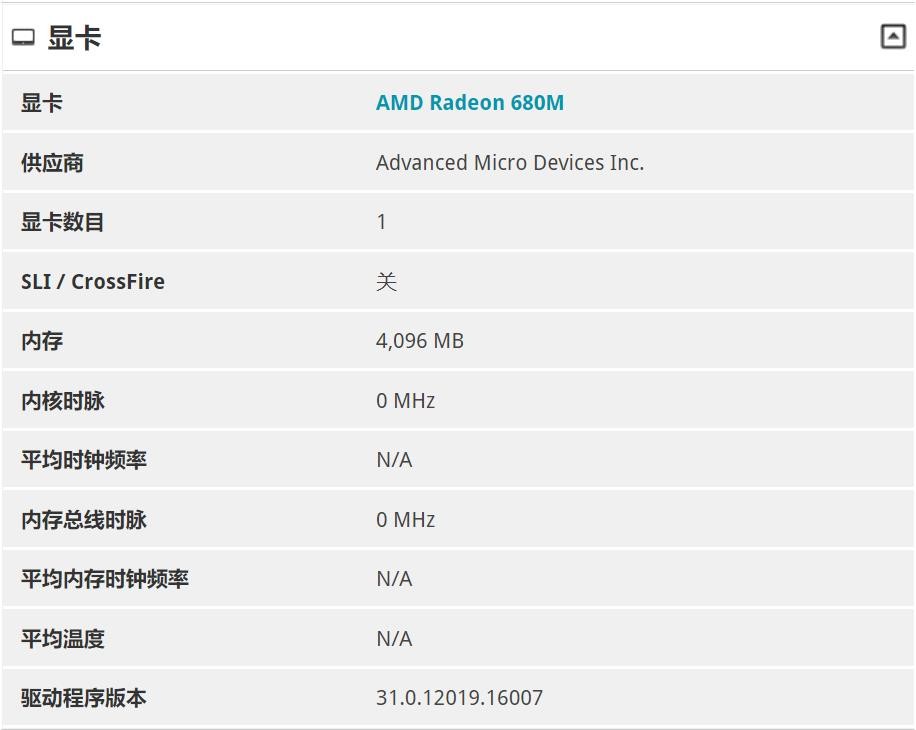Click the 平均温度 row label
This screenshot has width=916, height=730.
(x=63, y=639)
